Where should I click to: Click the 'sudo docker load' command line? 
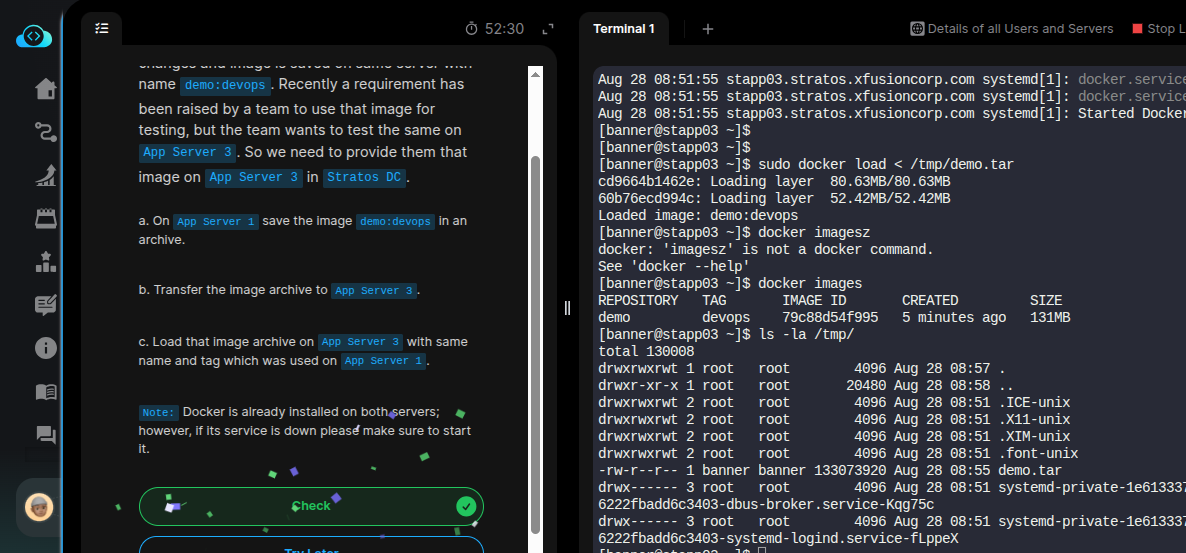click(806, 164)
